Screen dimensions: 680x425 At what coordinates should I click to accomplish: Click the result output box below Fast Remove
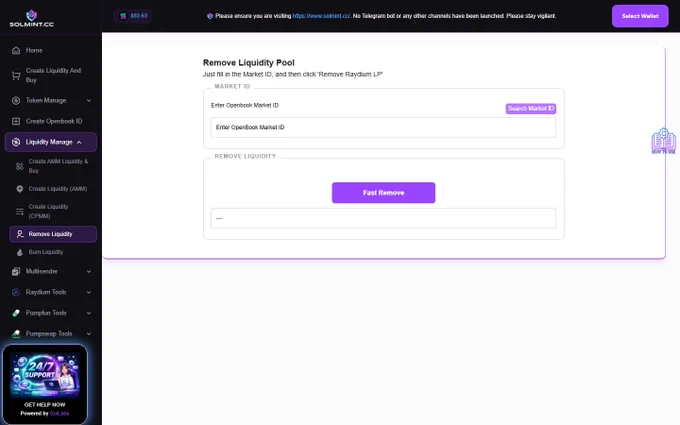383,219
